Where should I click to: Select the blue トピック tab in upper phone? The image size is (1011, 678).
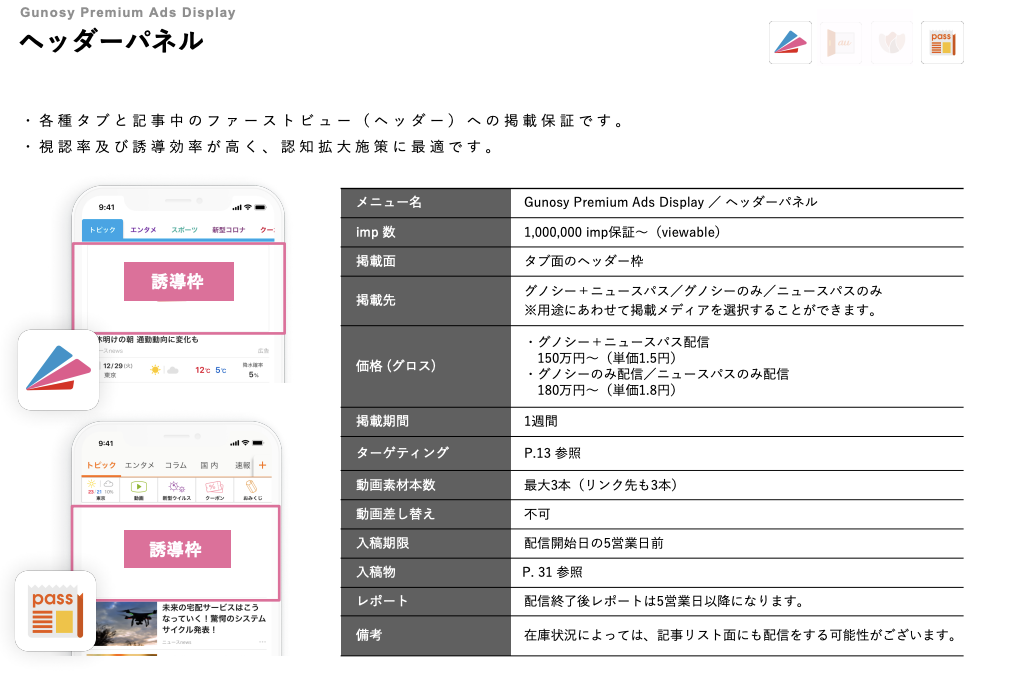(x=102, y=230)
